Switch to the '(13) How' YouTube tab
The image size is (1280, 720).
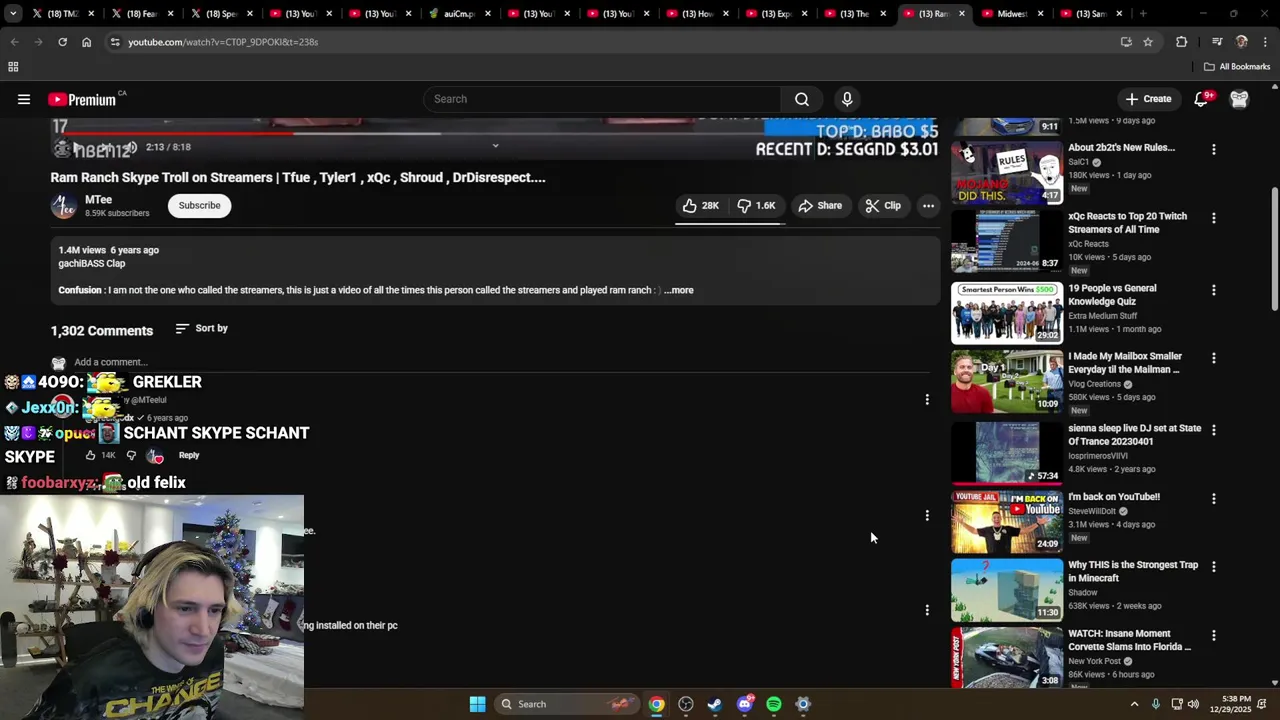696,14
